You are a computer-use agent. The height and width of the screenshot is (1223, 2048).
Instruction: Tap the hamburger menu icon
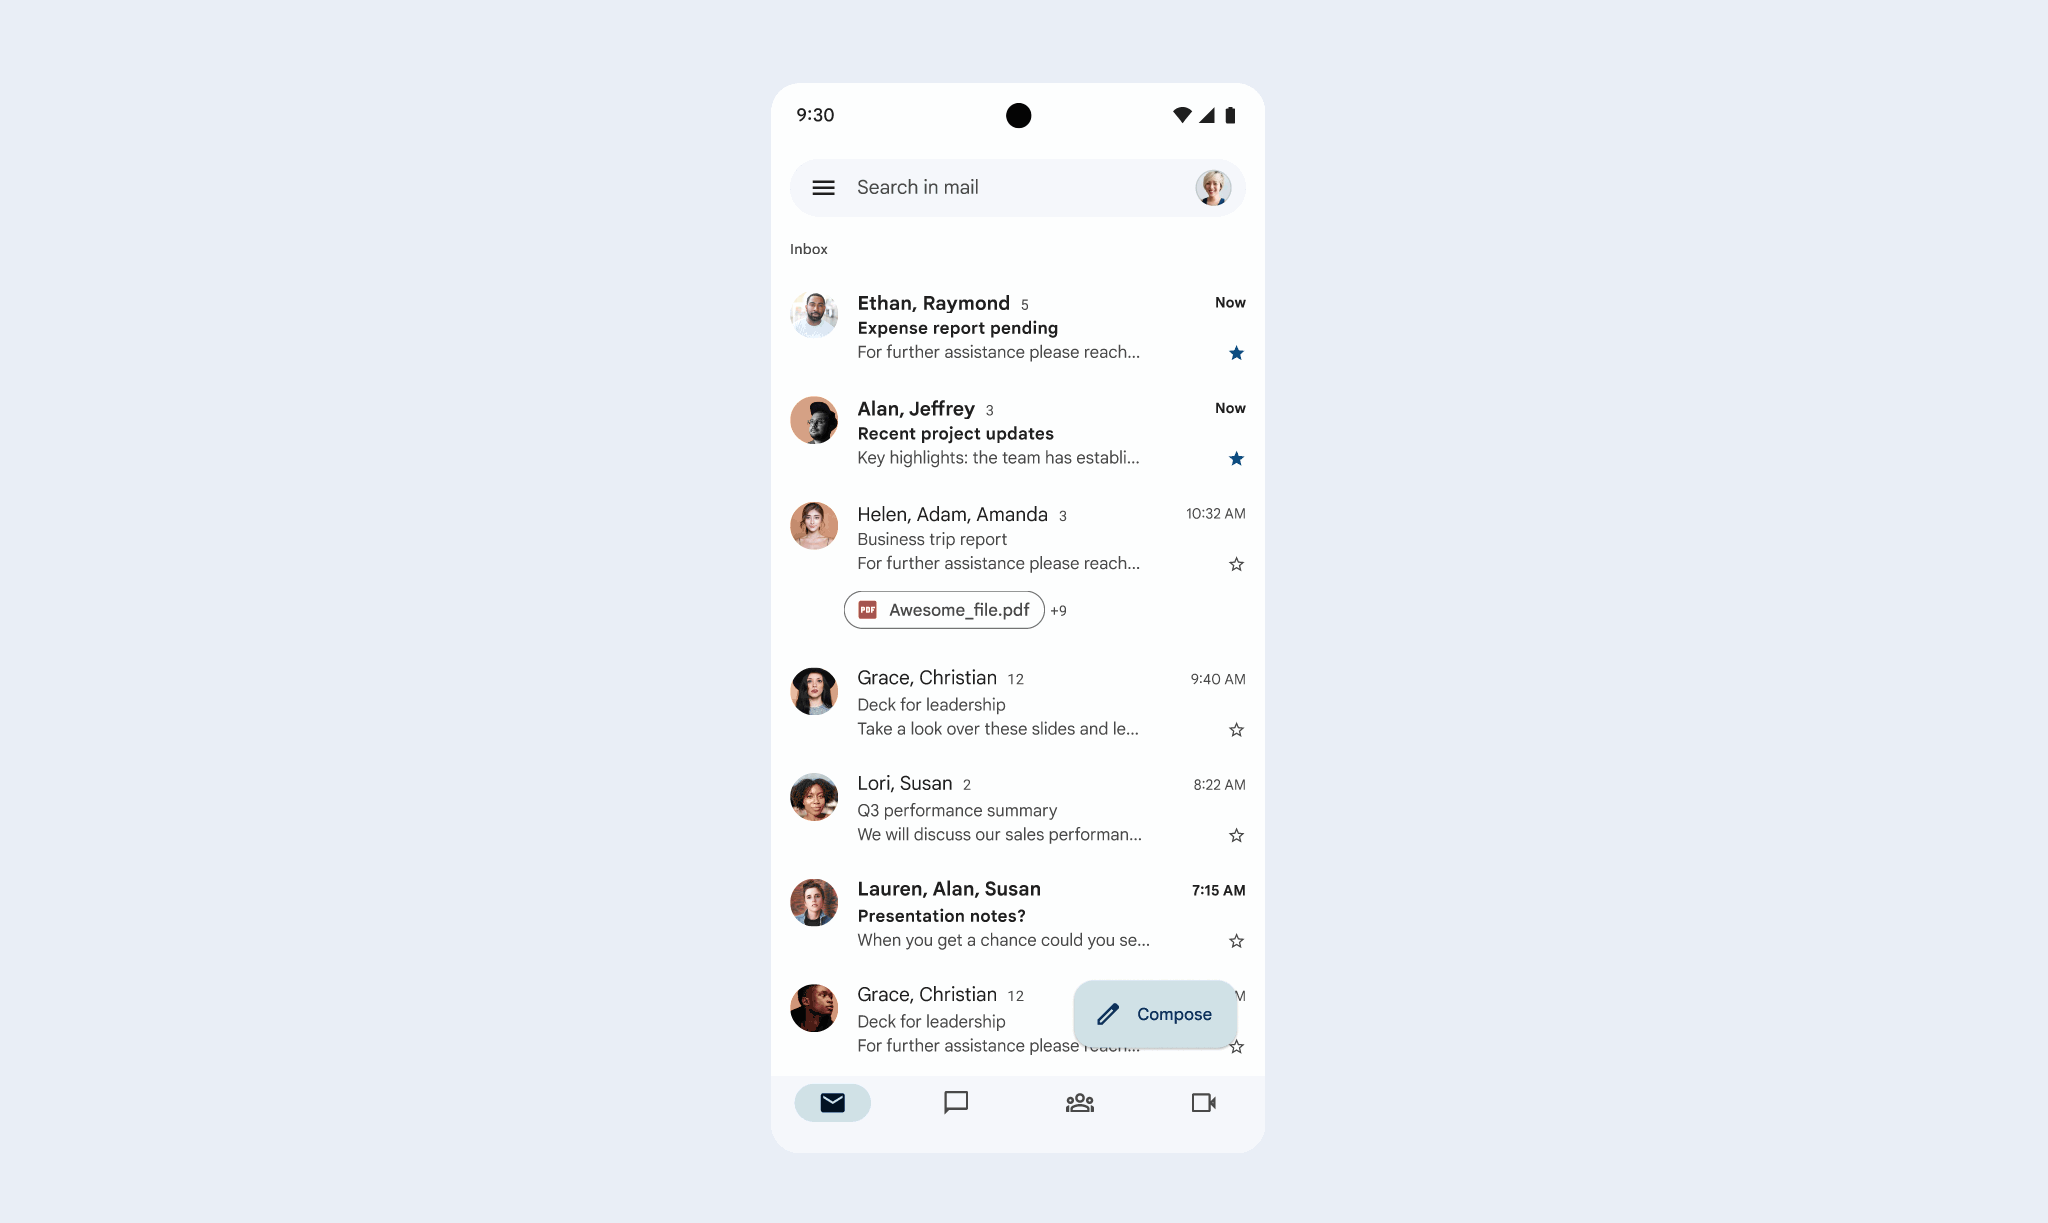click(822, 186)
